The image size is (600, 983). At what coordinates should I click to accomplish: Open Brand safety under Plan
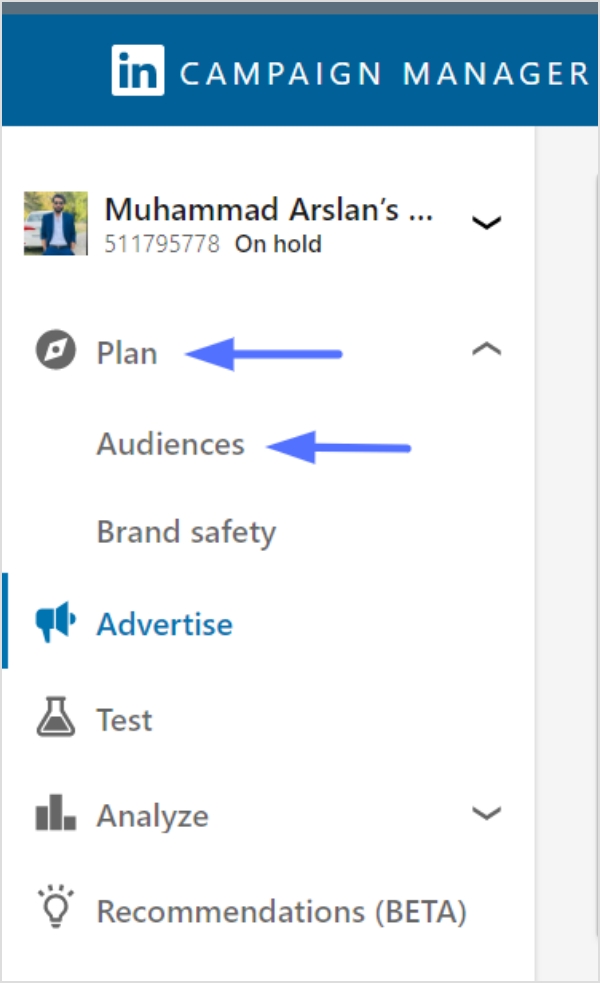click(186, 533)
